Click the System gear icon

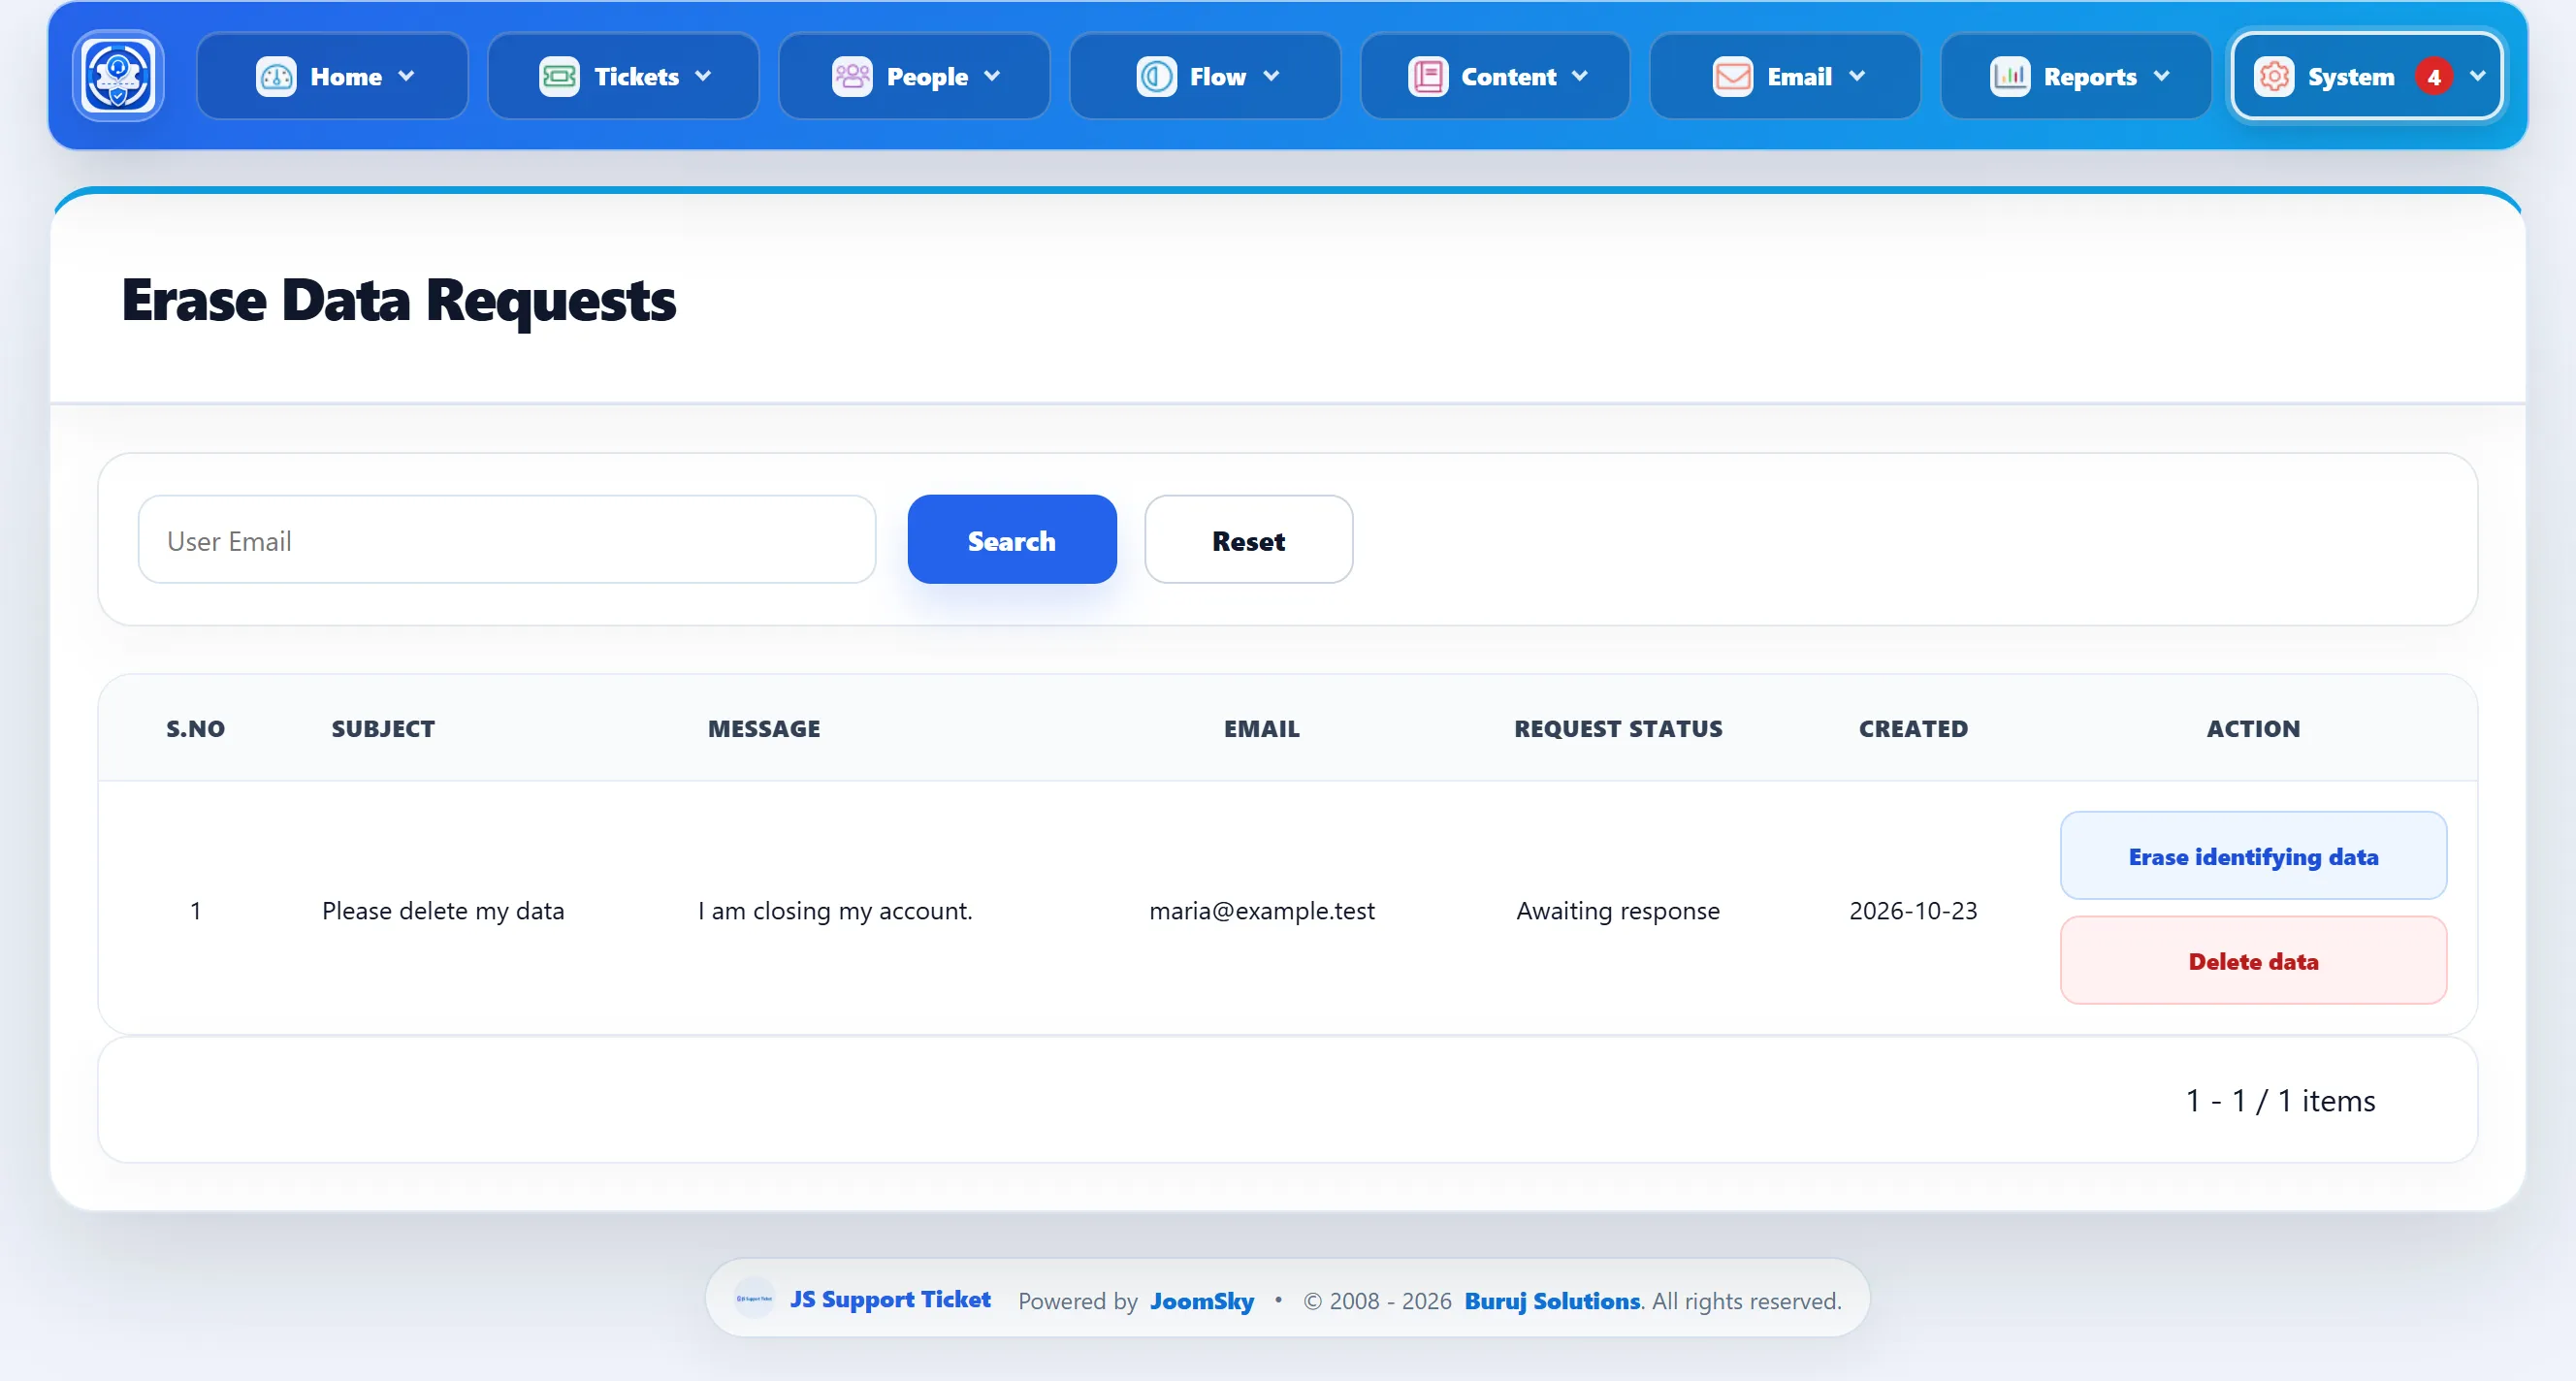[2274, 76]
